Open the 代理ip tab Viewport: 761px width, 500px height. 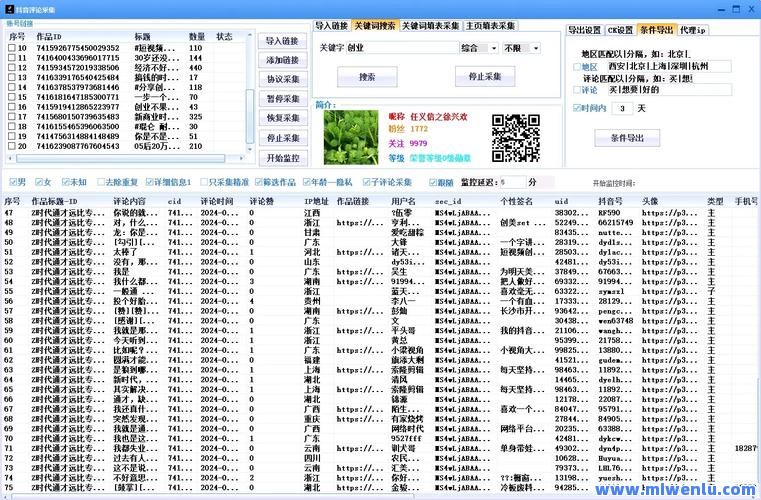693,30
